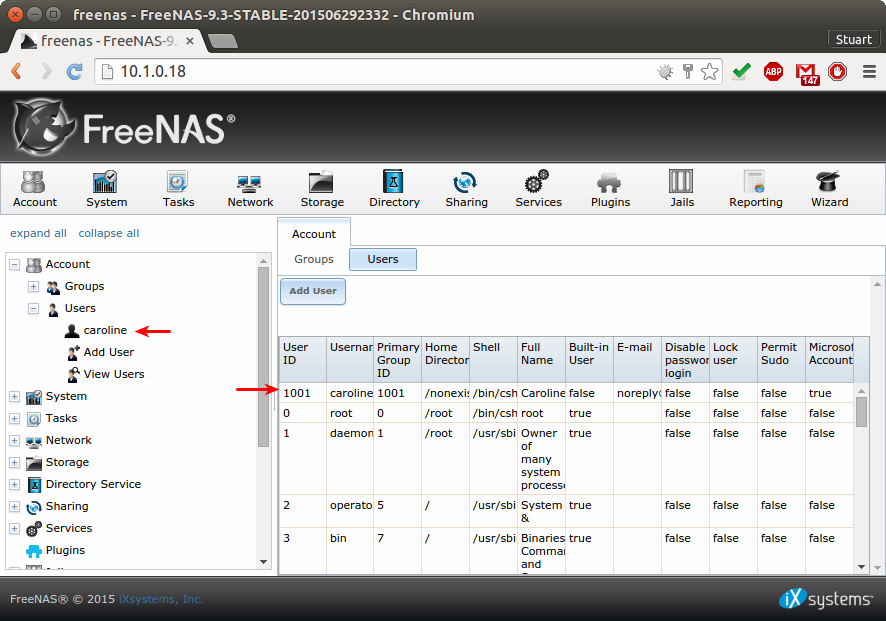This screenshot has height=621, width=886.
Task: Click the green checkmark extension icon
Action: pos(741,72)
